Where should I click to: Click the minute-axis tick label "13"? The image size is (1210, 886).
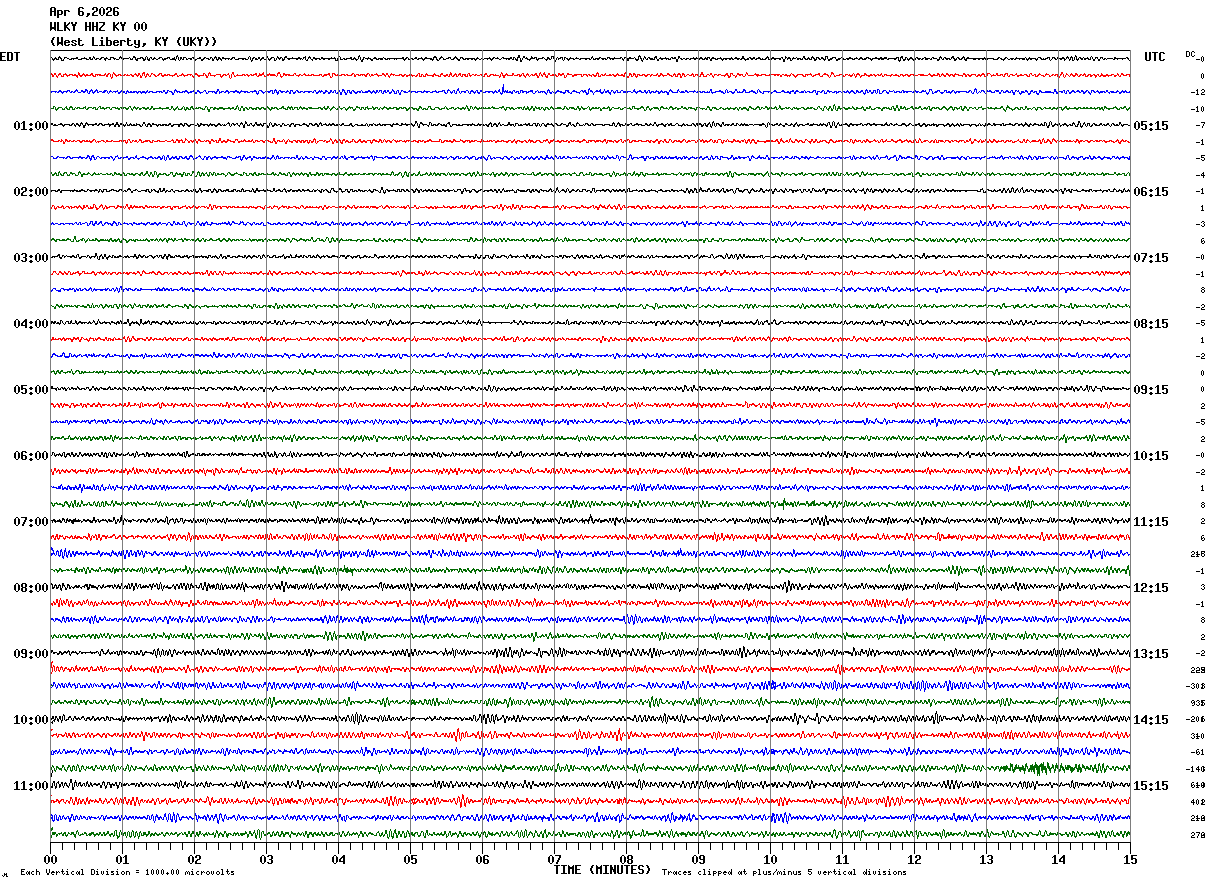986,859
